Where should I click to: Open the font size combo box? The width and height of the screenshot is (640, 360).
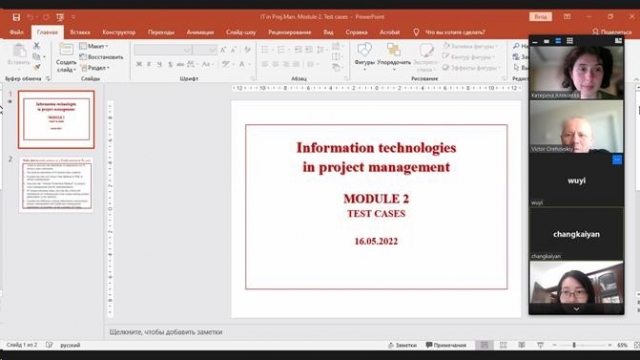click(205, 50)
